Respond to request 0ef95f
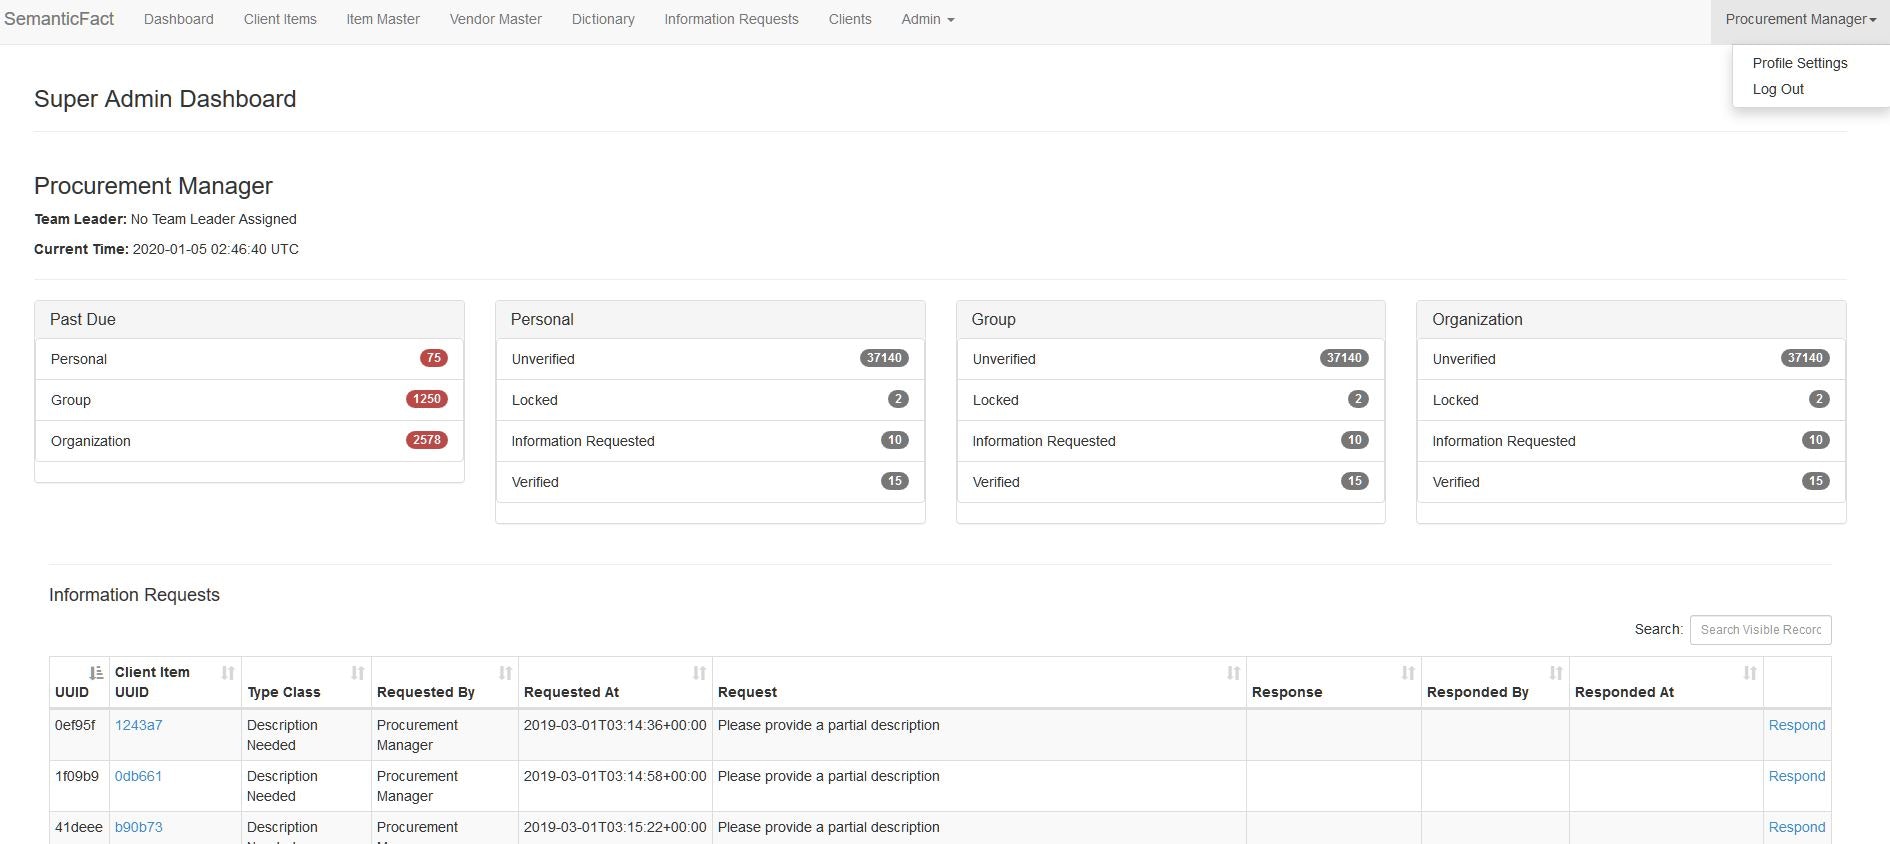 pyautogui.click(x=1796, y=725)
